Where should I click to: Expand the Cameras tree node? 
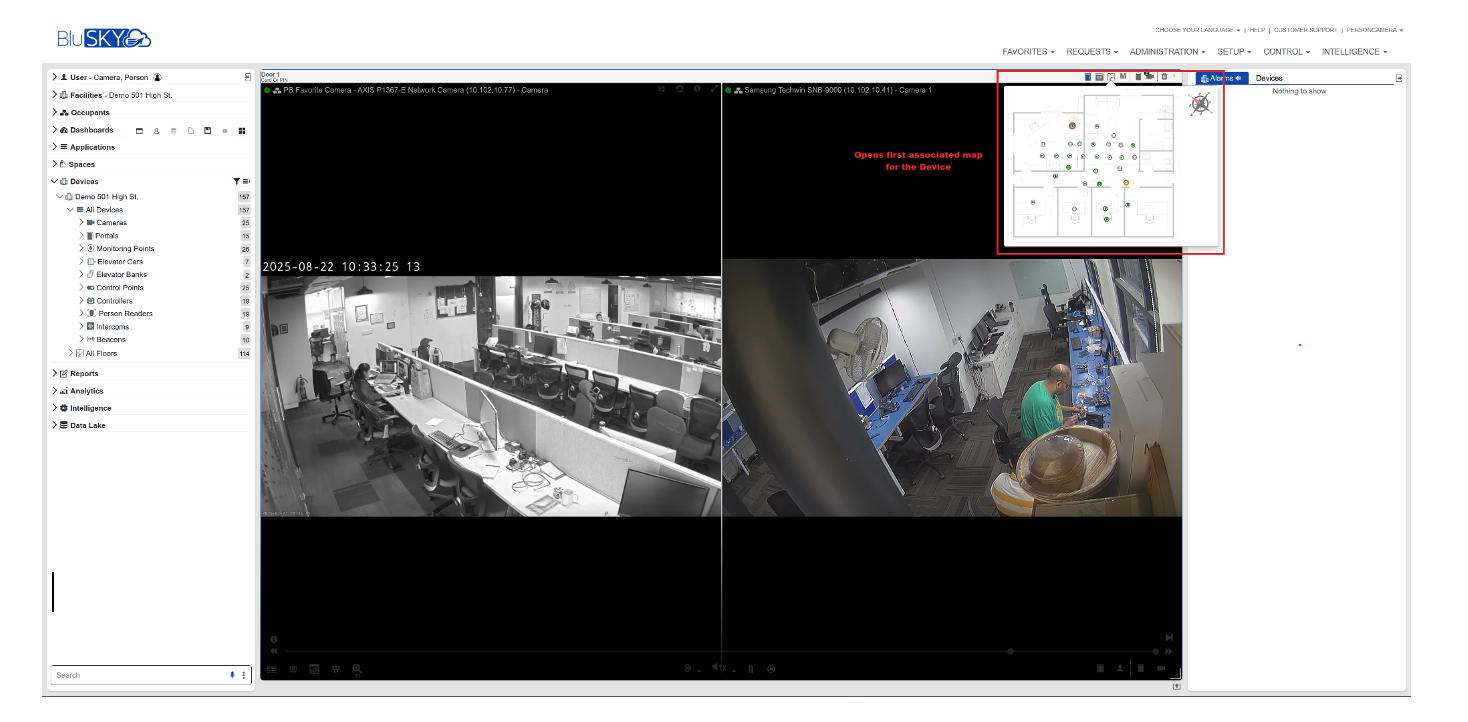(x=81, y=223)
